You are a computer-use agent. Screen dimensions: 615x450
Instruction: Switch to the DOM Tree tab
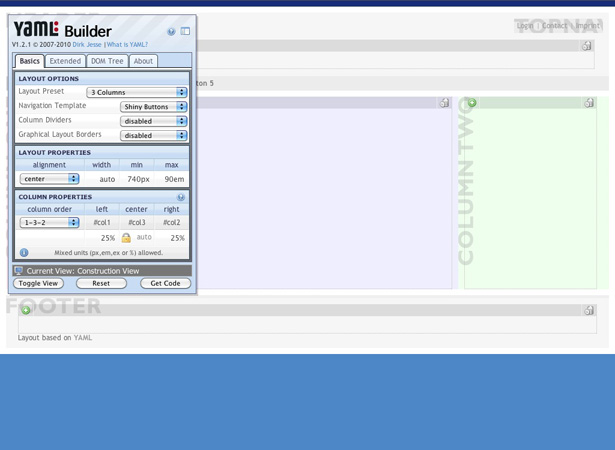(107, 61)
